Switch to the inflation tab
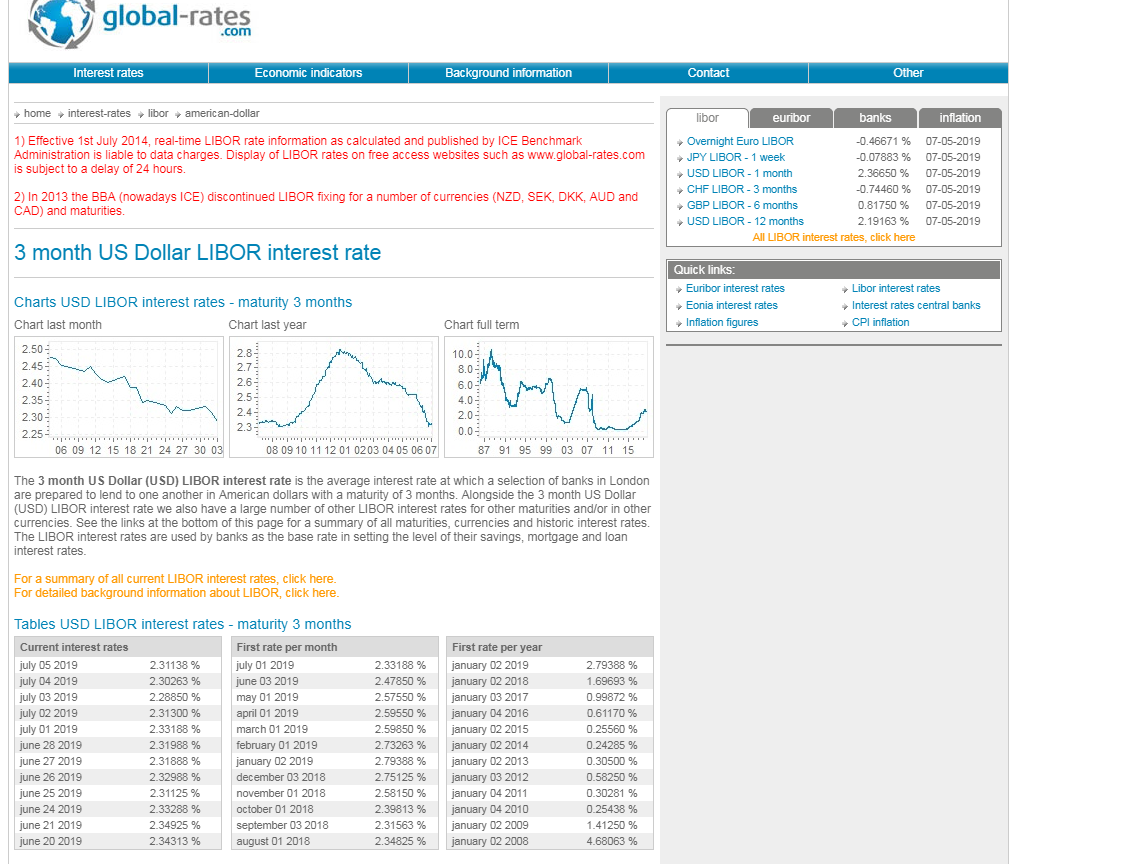1129x864 pixels. (960, 118)
